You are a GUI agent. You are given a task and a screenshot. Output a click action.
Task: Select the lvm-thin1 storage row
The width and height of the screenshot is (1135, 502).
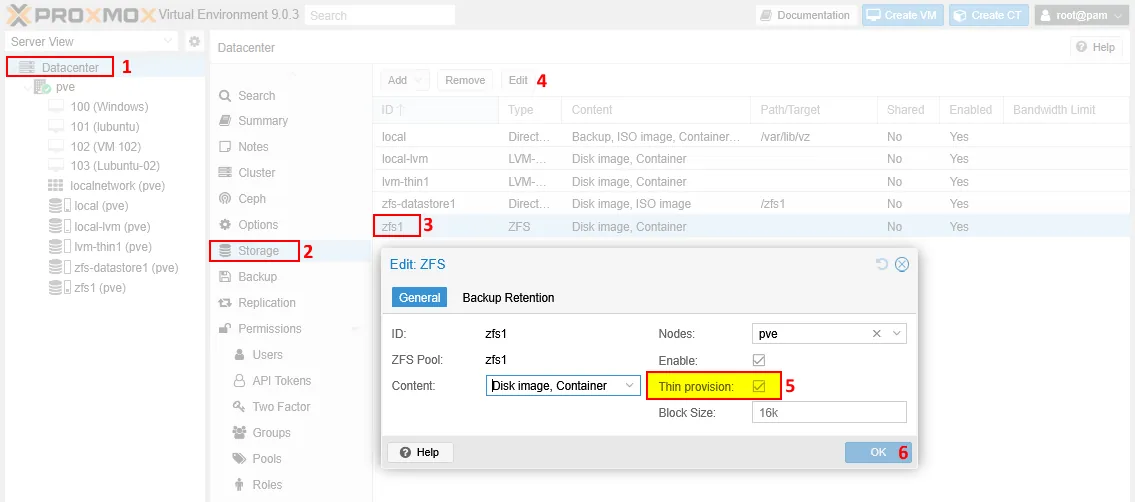click(753, 182)
